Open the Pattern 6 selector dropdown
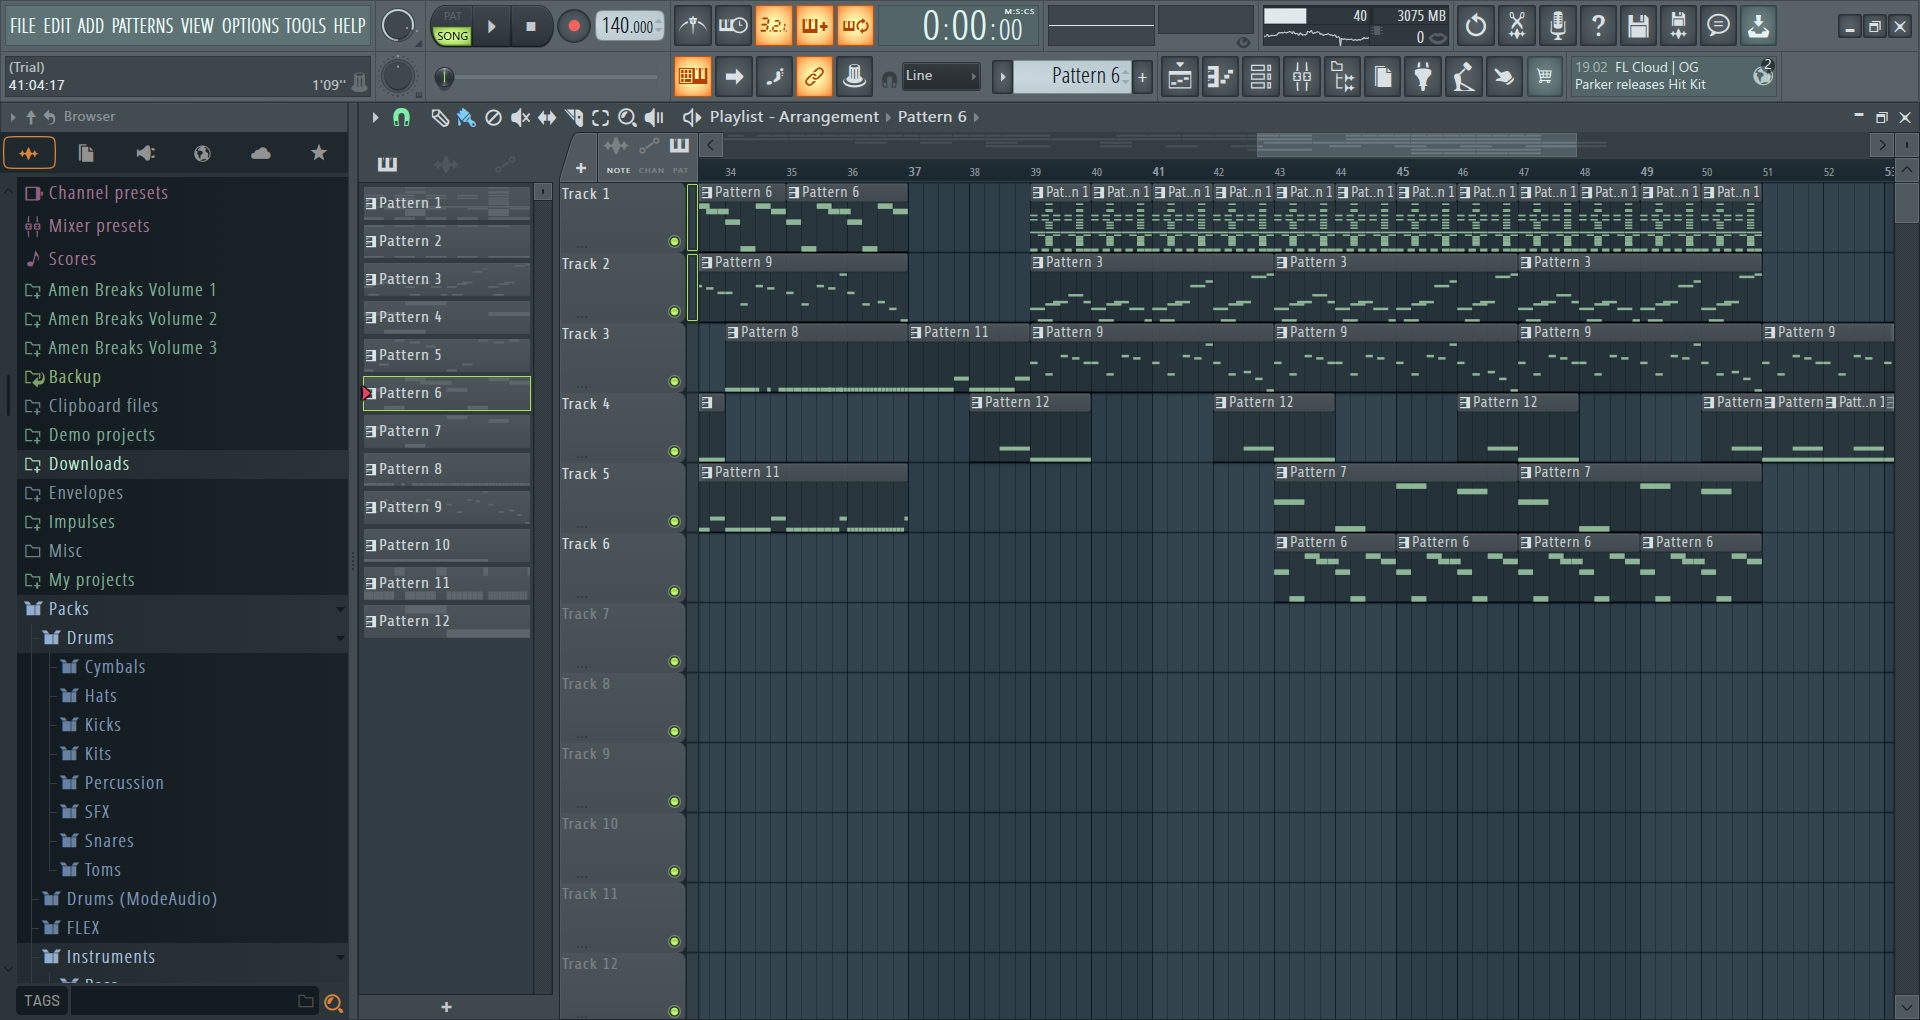The image size is (1920, 1020). point(1072,76)
